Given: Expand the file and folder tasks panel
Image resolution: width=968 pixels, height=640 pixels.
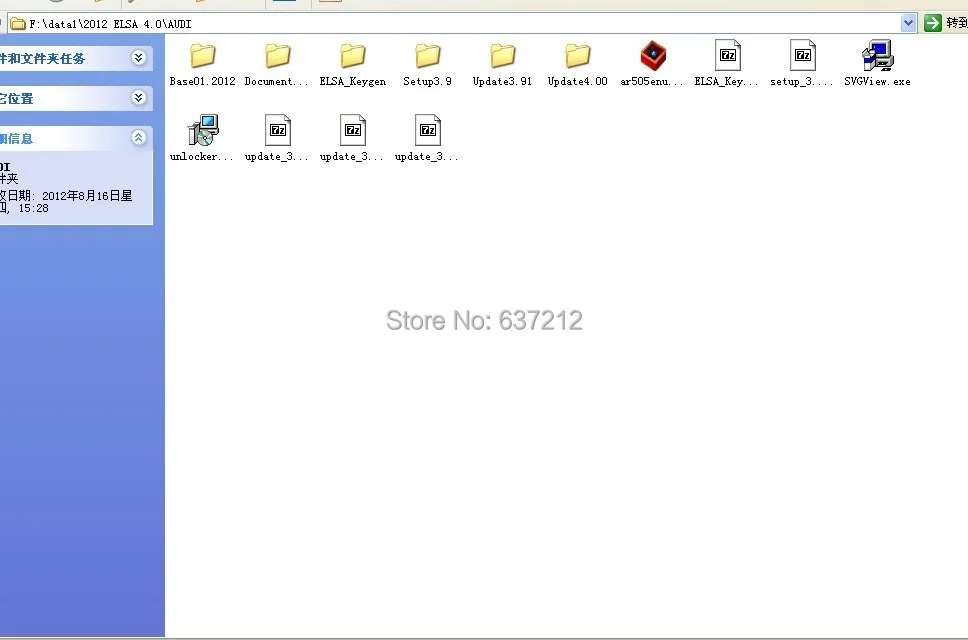Looking at the screenshot, I should 139,58.
